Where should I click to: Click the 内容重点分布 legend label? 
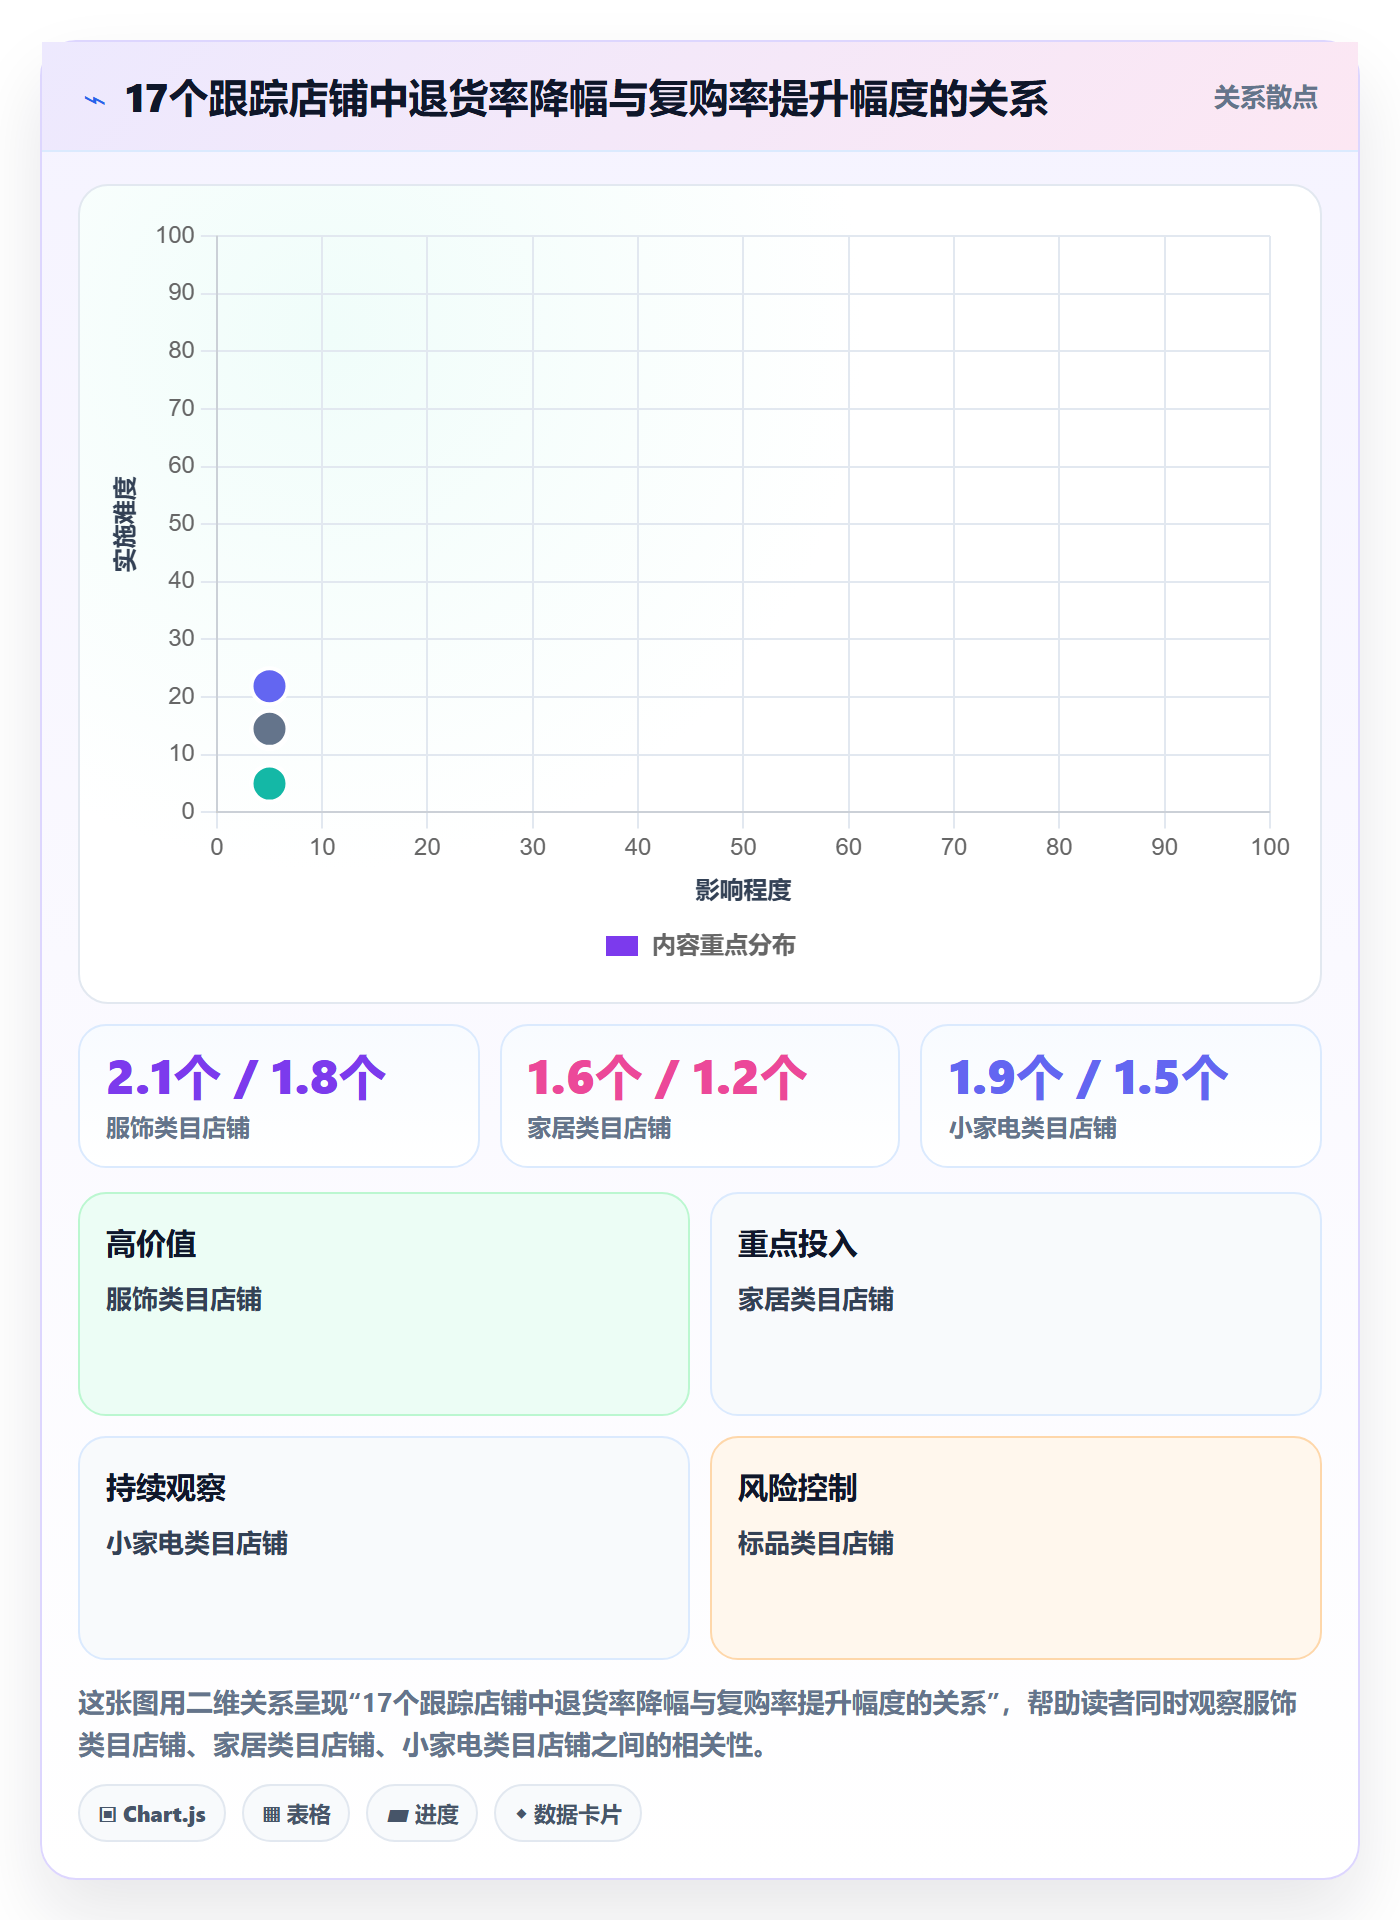pos(723,946)
